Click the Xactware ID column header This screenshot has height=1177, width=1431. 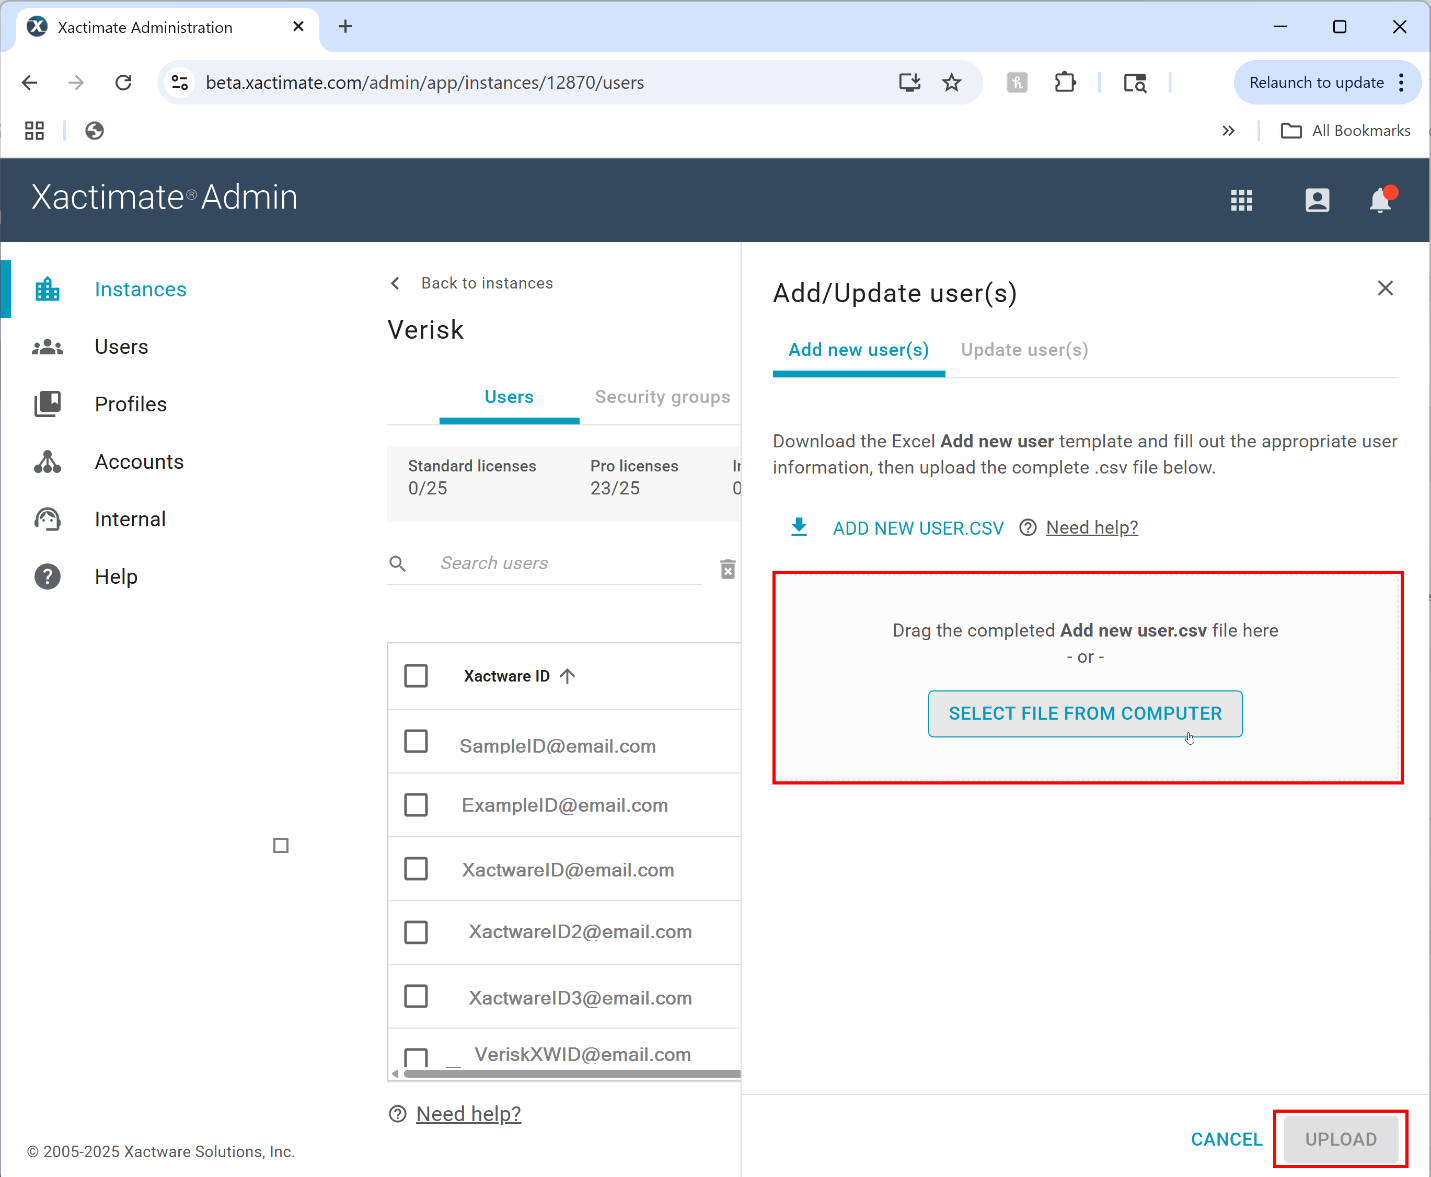(507, 676)
